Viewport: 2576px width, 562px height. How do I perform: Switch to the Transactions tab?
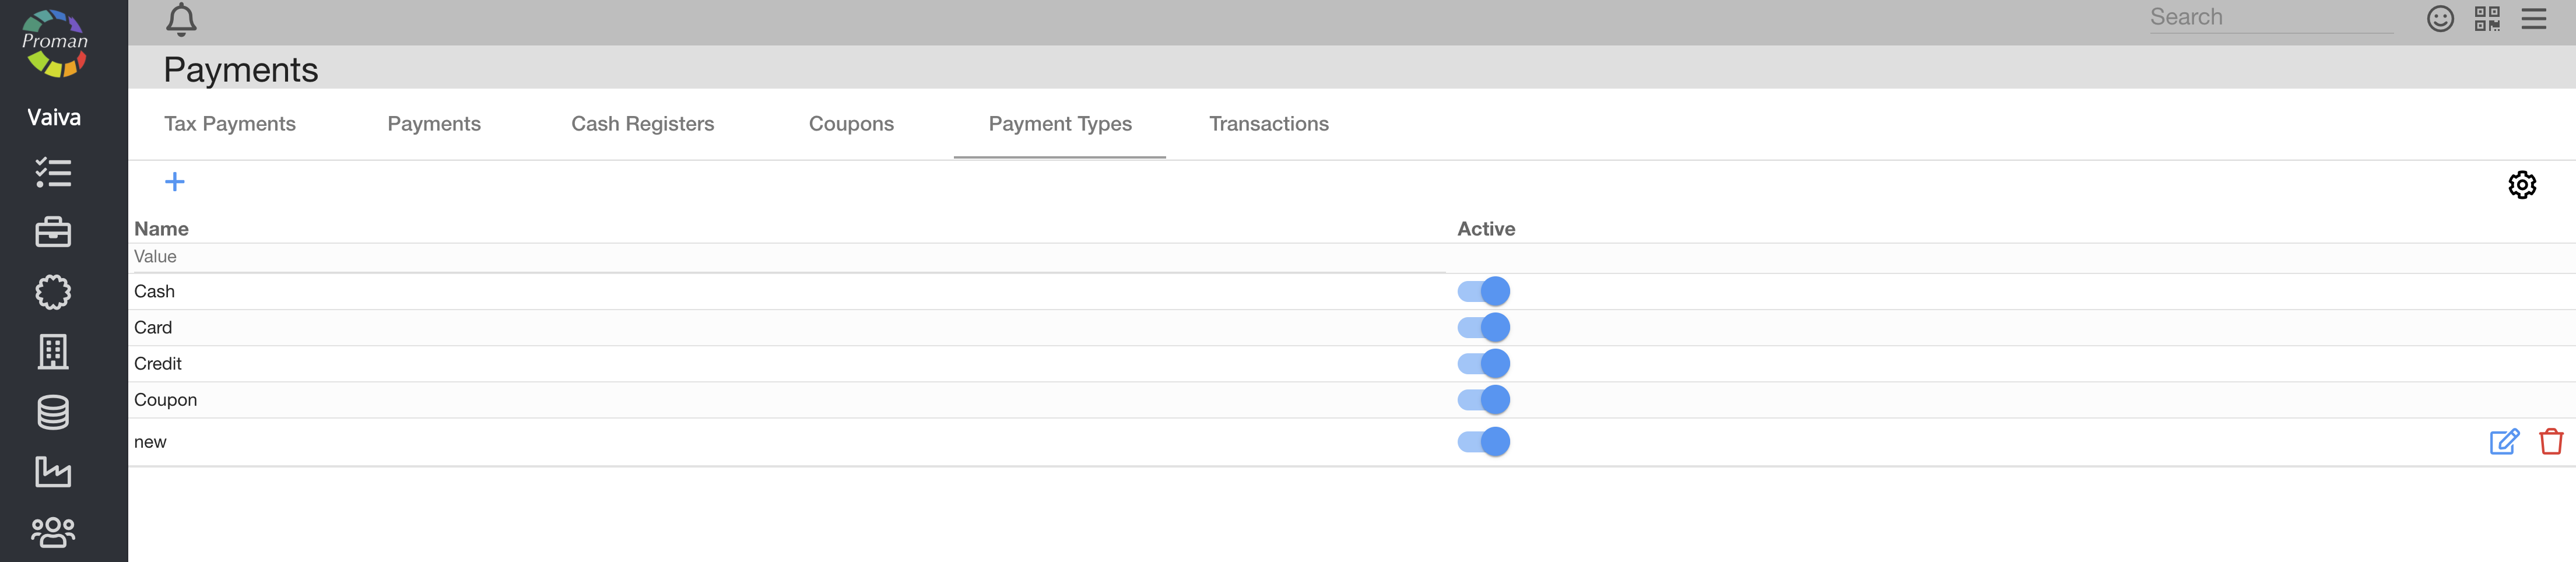coord(1268,124)
